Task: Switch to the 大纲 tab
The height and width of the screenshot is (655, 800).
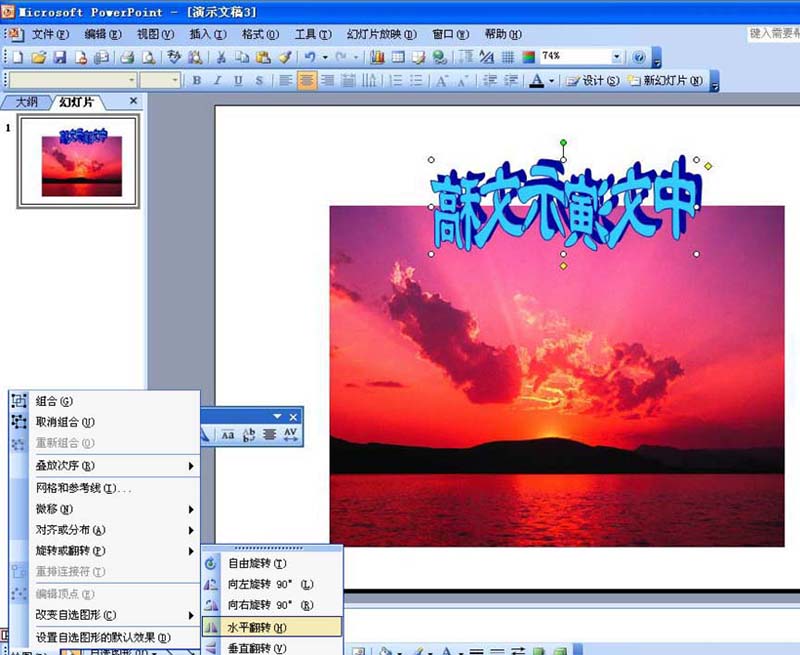Action: (26, 102)
